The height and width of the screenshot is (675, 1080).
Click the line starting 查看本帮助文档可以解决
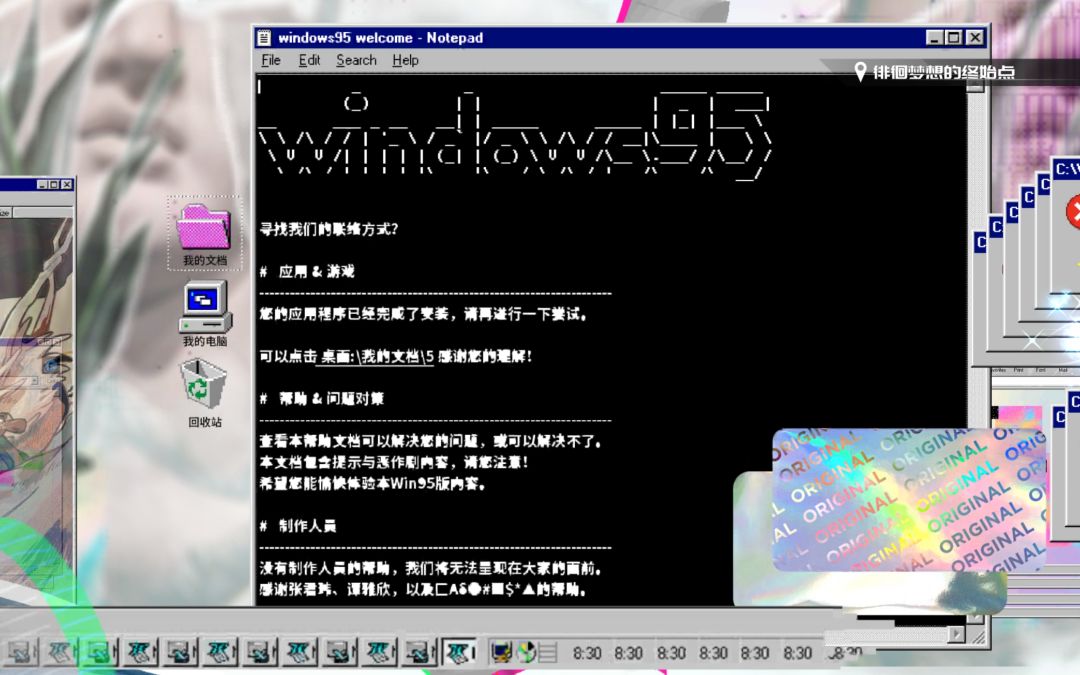coord(431,442)
